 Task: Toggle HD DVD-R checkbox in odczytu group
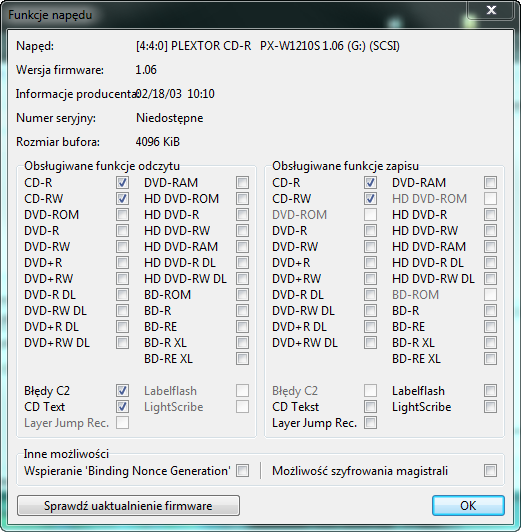pyautogui.click(x=243, y=214)
